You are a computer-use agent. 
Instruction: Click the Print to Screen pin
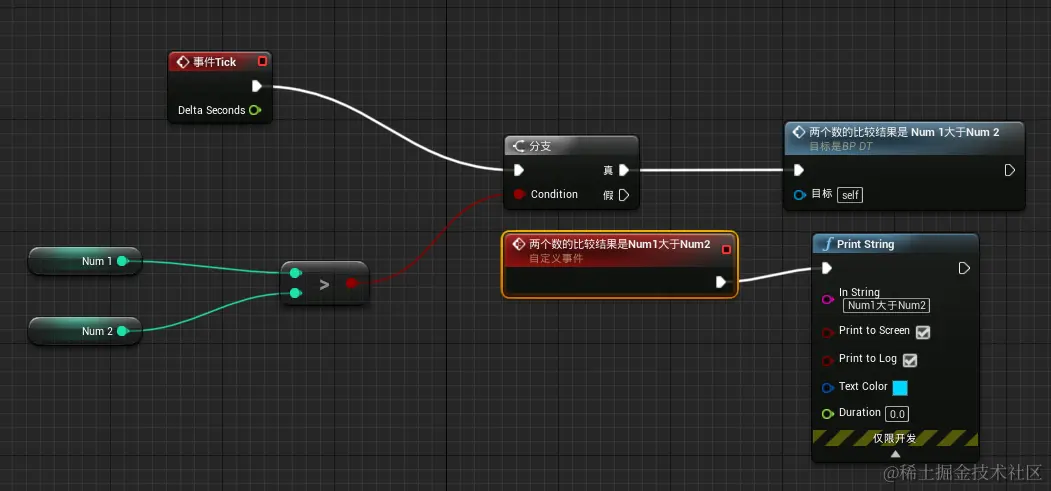coord(828,332)
